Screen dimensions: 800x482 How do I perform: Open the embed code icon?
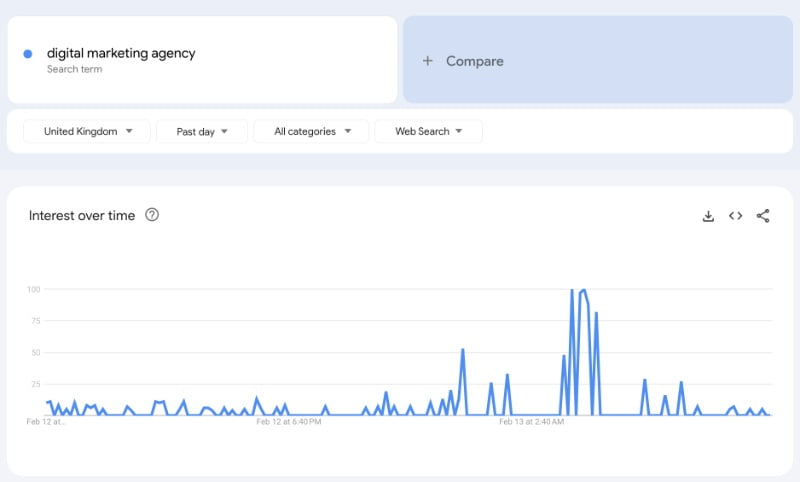[735, 216]
